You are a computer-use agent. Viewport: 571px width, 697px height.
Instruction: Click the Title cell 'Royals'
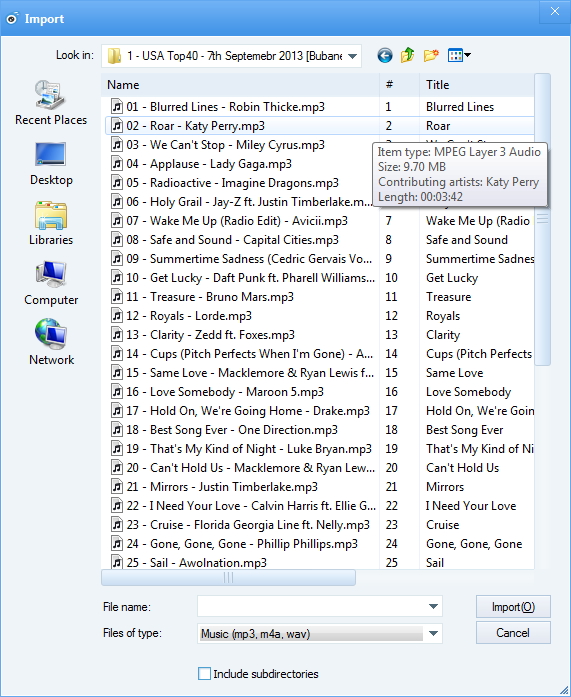point(443,316)
